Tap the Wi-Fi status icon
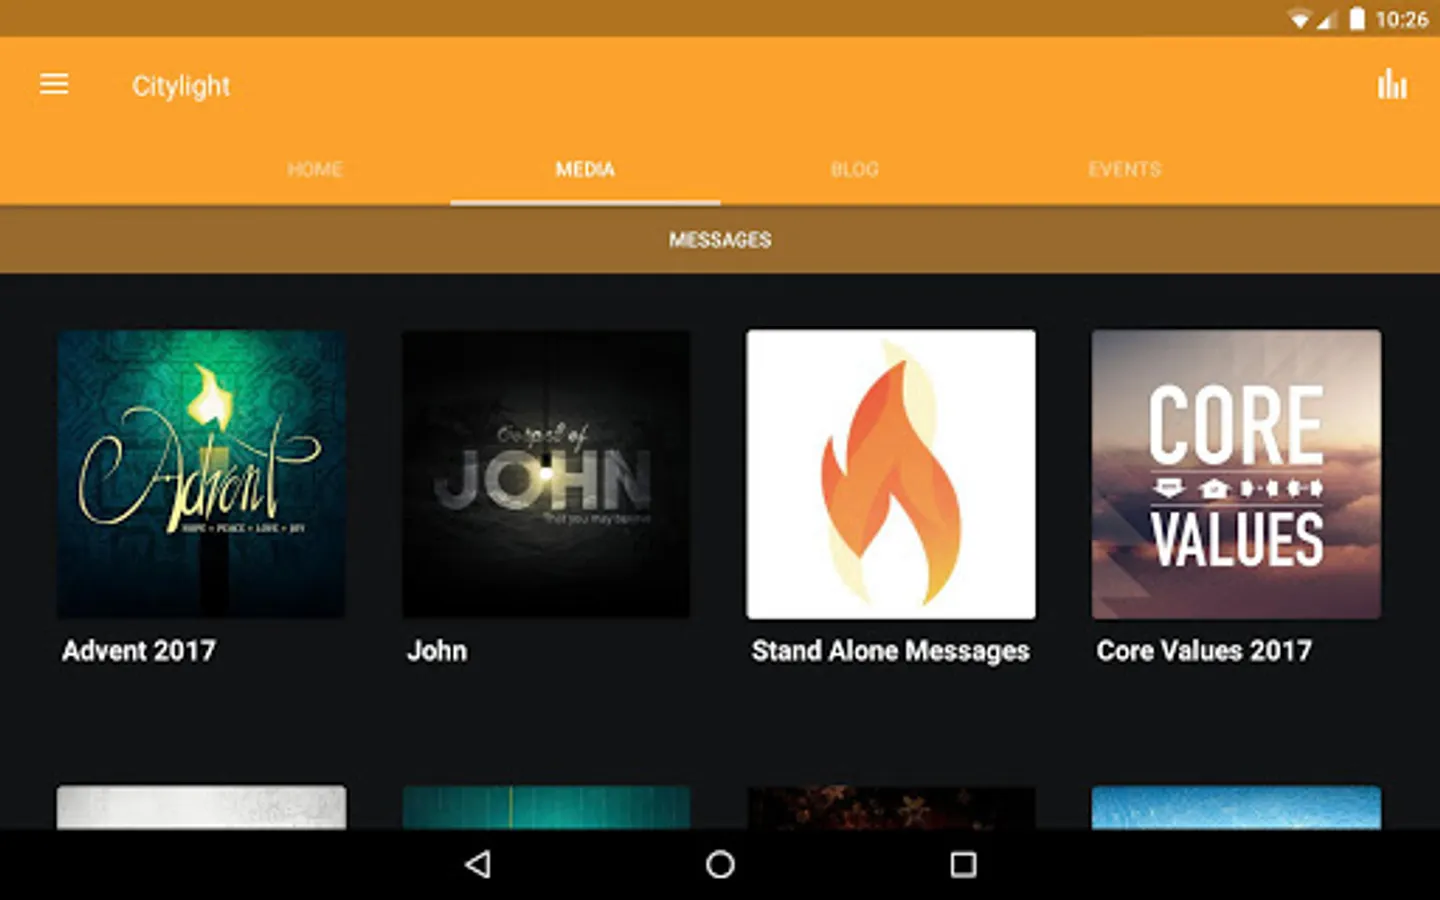The image size is (1440, 900). click(x=1299, y=19)
